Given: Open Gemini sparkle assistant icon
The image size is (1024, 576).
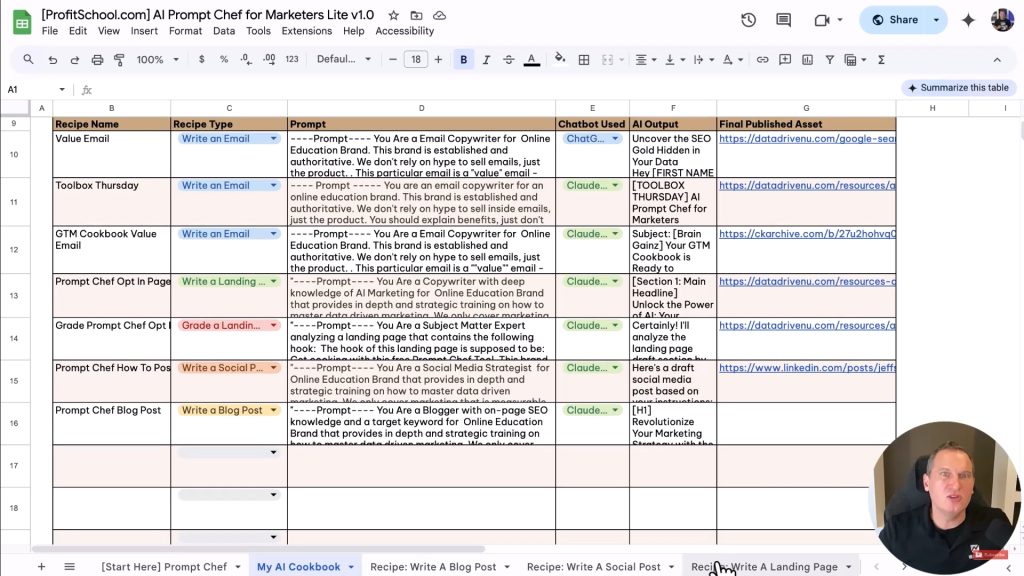Looking at the screenshot, I should point(968,20).
